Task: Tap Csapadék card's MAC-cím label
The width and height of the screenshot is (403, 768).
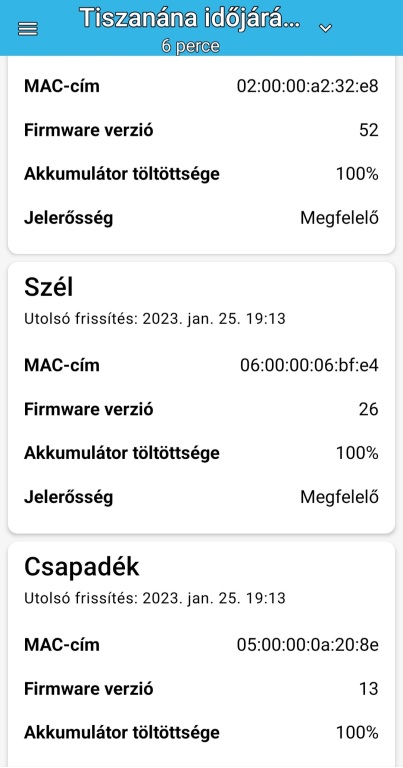Action: pyautogui.click(x=62, y=645)
